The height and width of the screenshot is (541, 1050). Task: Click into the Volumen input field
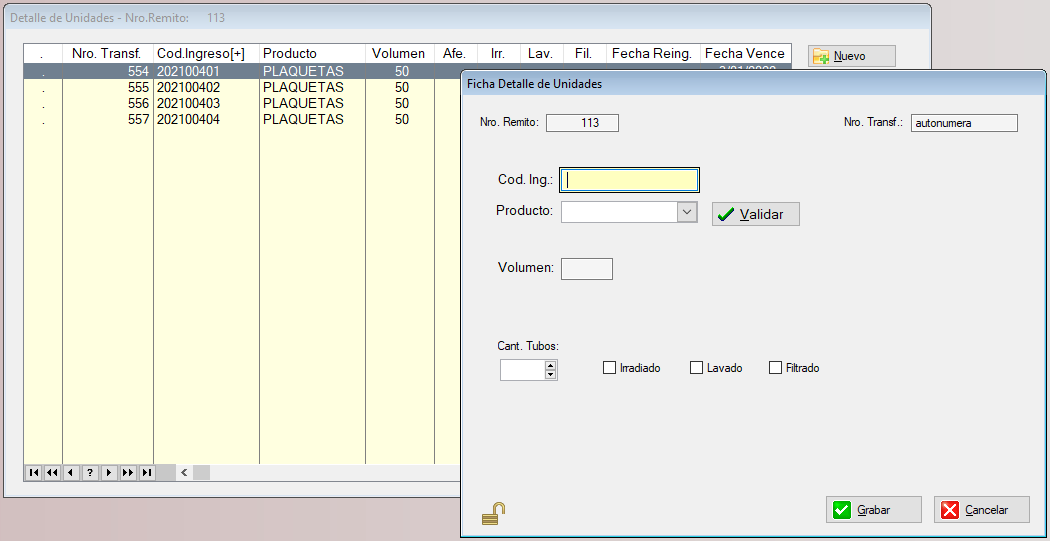(x=587, y=268)
